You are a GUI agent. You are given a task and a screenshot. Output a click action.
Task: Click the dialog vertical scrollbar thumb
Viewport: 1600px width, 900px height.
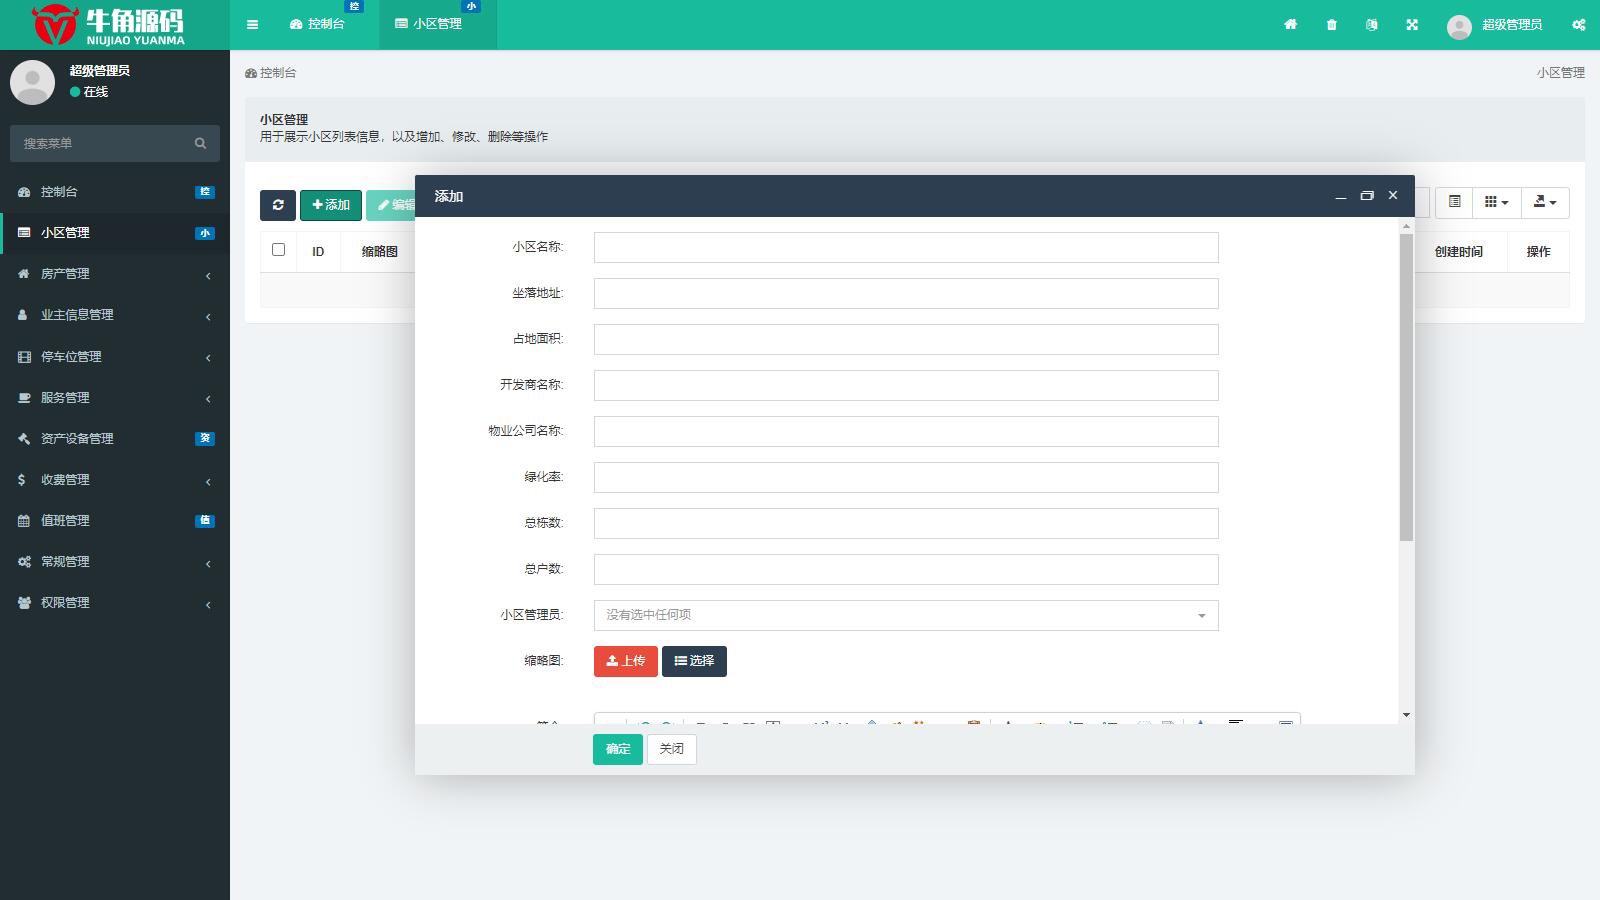click(1406, 387)
